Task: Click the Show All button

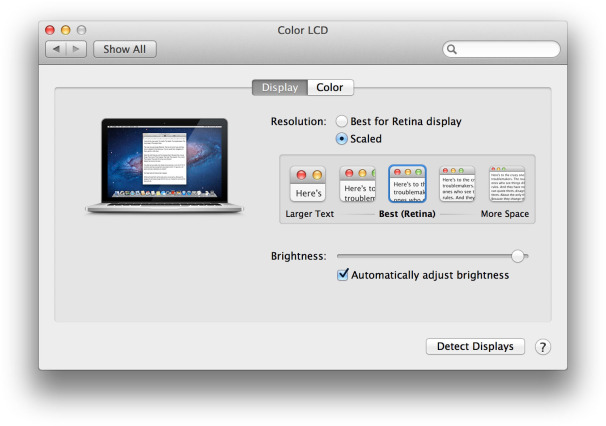Action: [x=125, y=49]
